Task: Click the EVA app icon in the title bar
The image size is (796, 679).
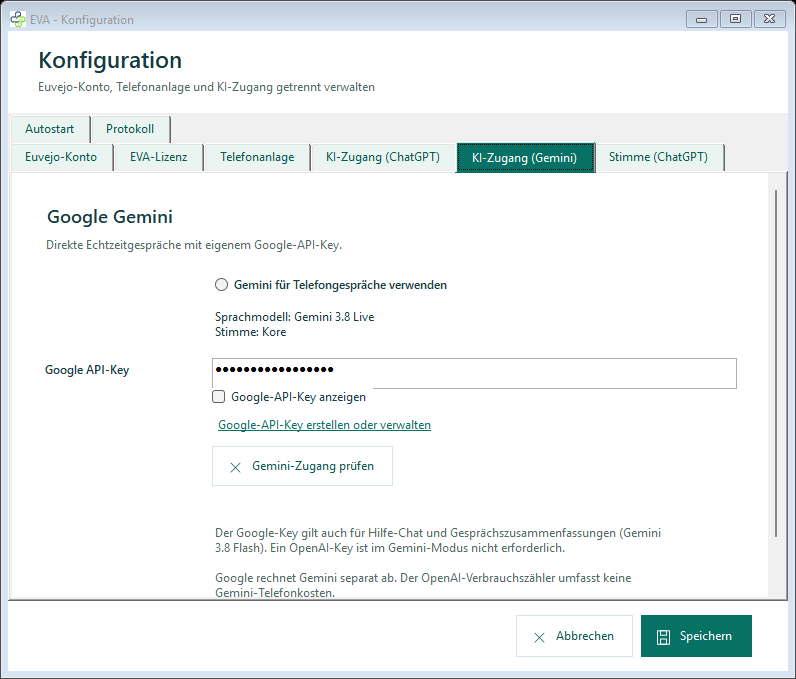Action: coord(18,19)
